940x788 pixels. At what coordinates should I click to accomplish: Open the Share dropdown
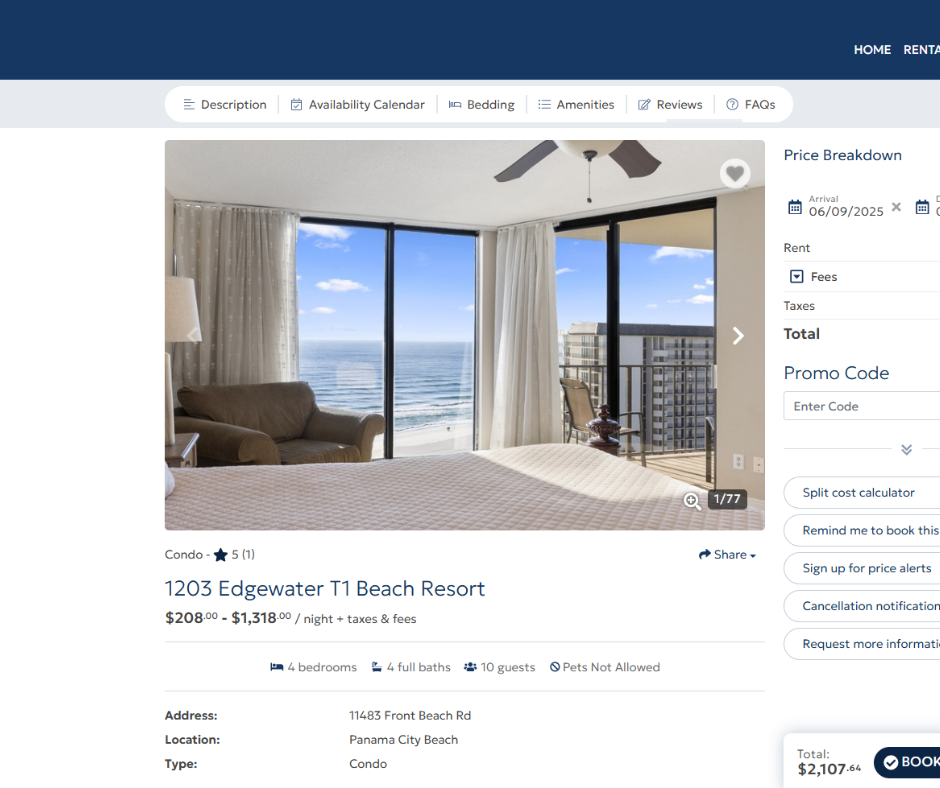point(727,555)
